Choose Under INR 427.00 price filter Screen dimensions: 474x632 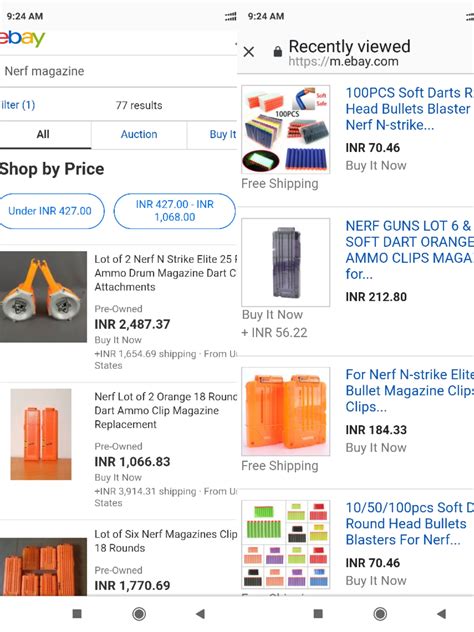click(50, 211)
